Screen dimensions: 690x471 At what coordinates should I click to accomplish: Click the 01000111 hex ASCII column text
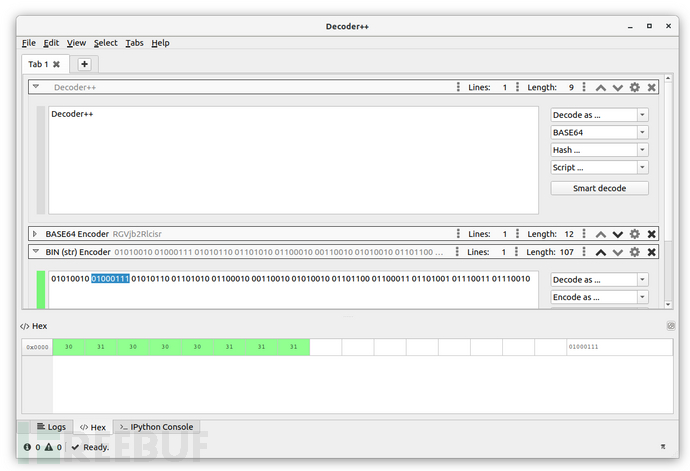tap(583, 347)
